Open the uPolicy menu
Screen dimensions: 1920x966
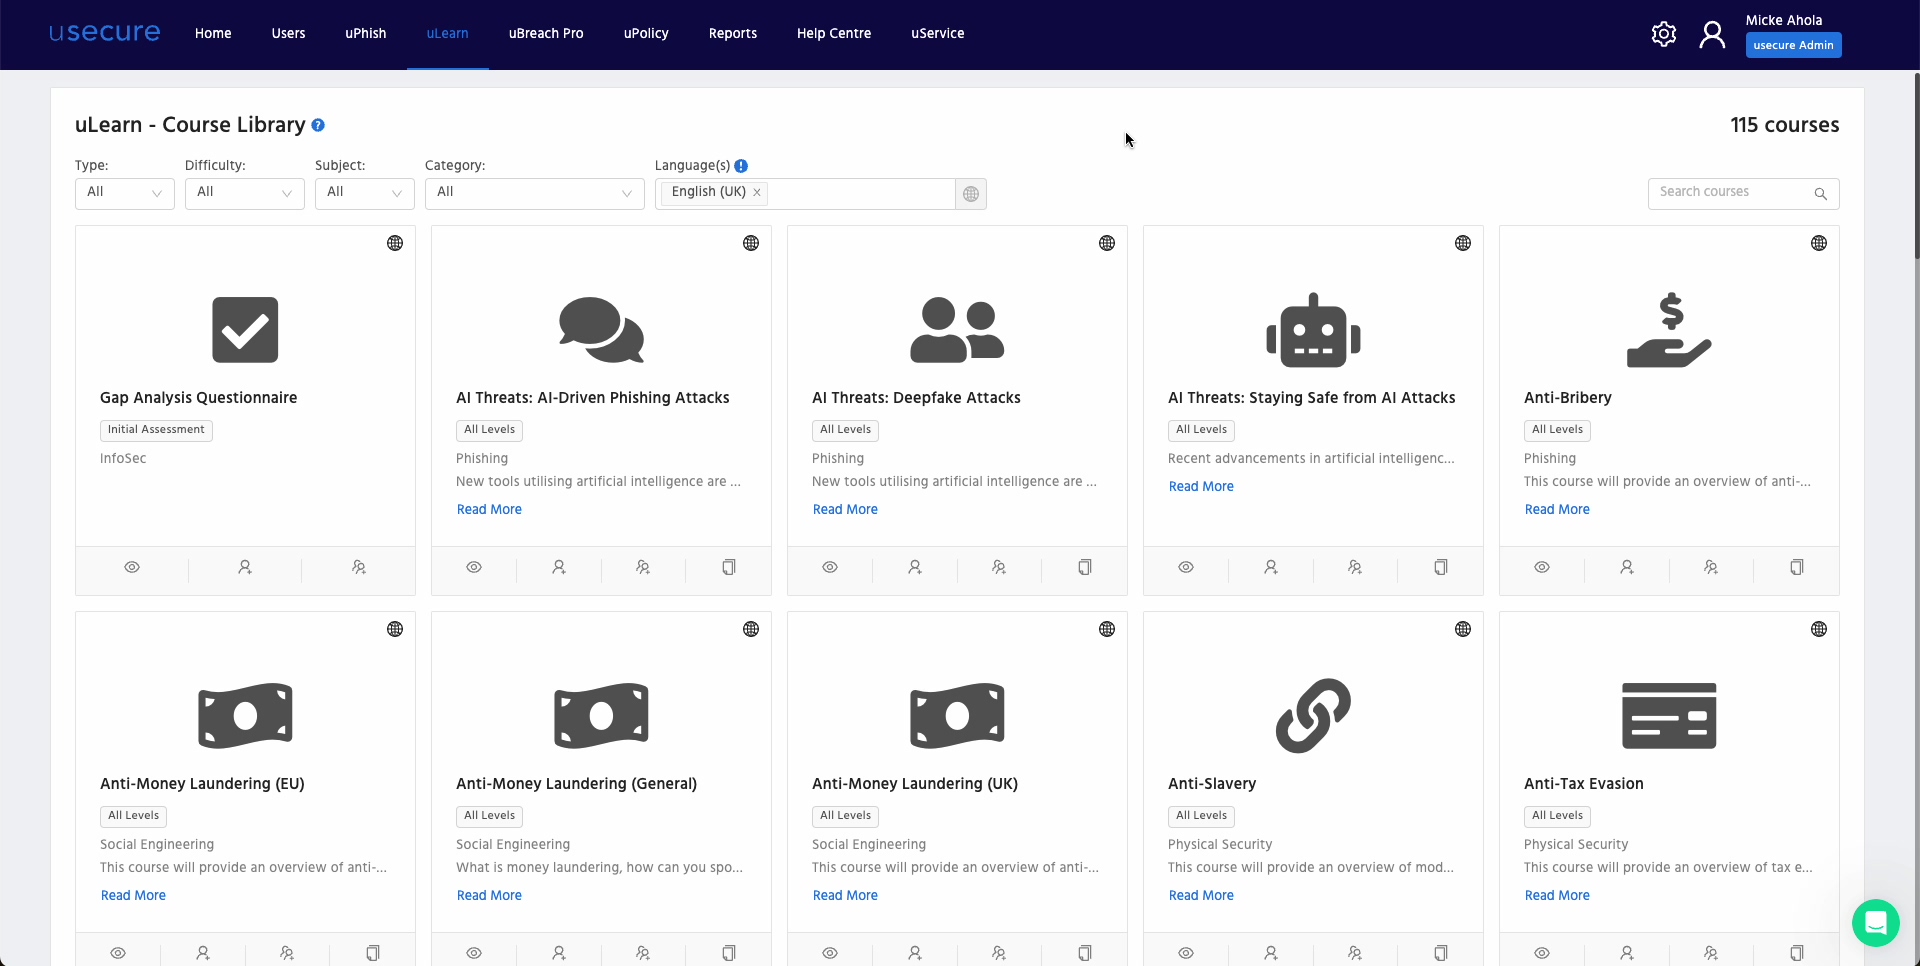(x=646, y=34)
